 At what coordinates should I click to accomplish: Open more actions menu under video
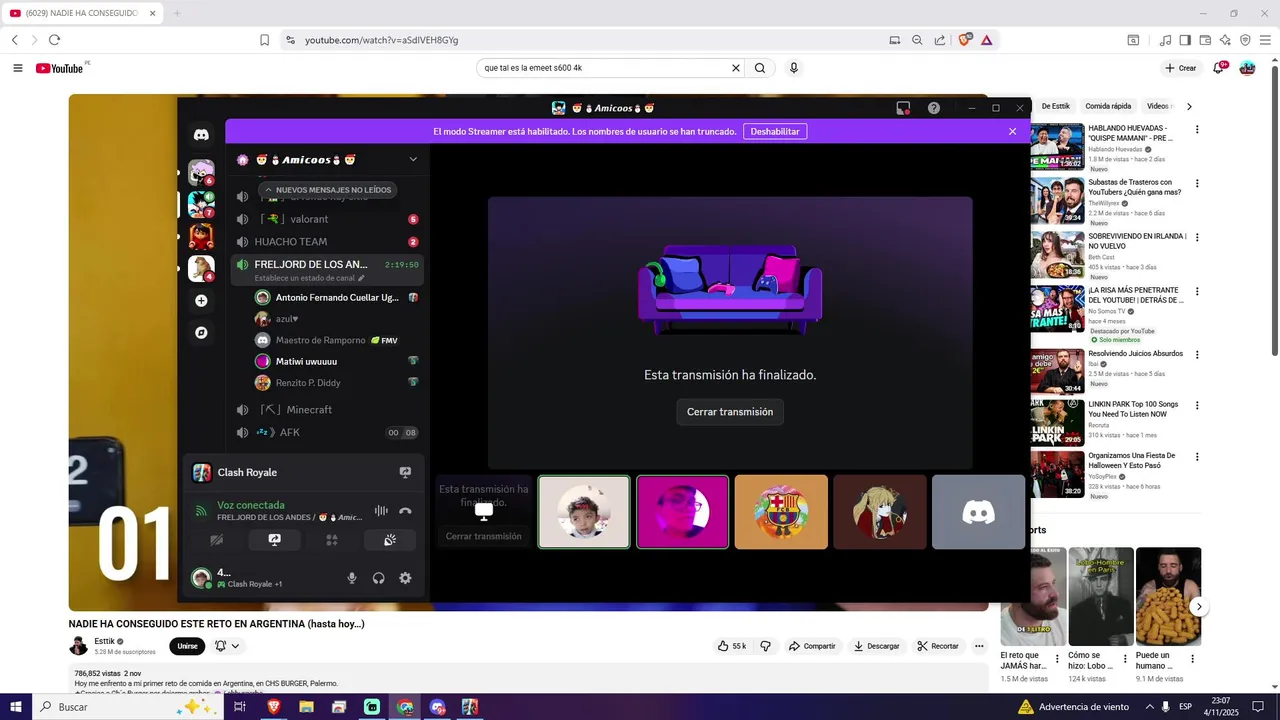click(x=979, y=646)
